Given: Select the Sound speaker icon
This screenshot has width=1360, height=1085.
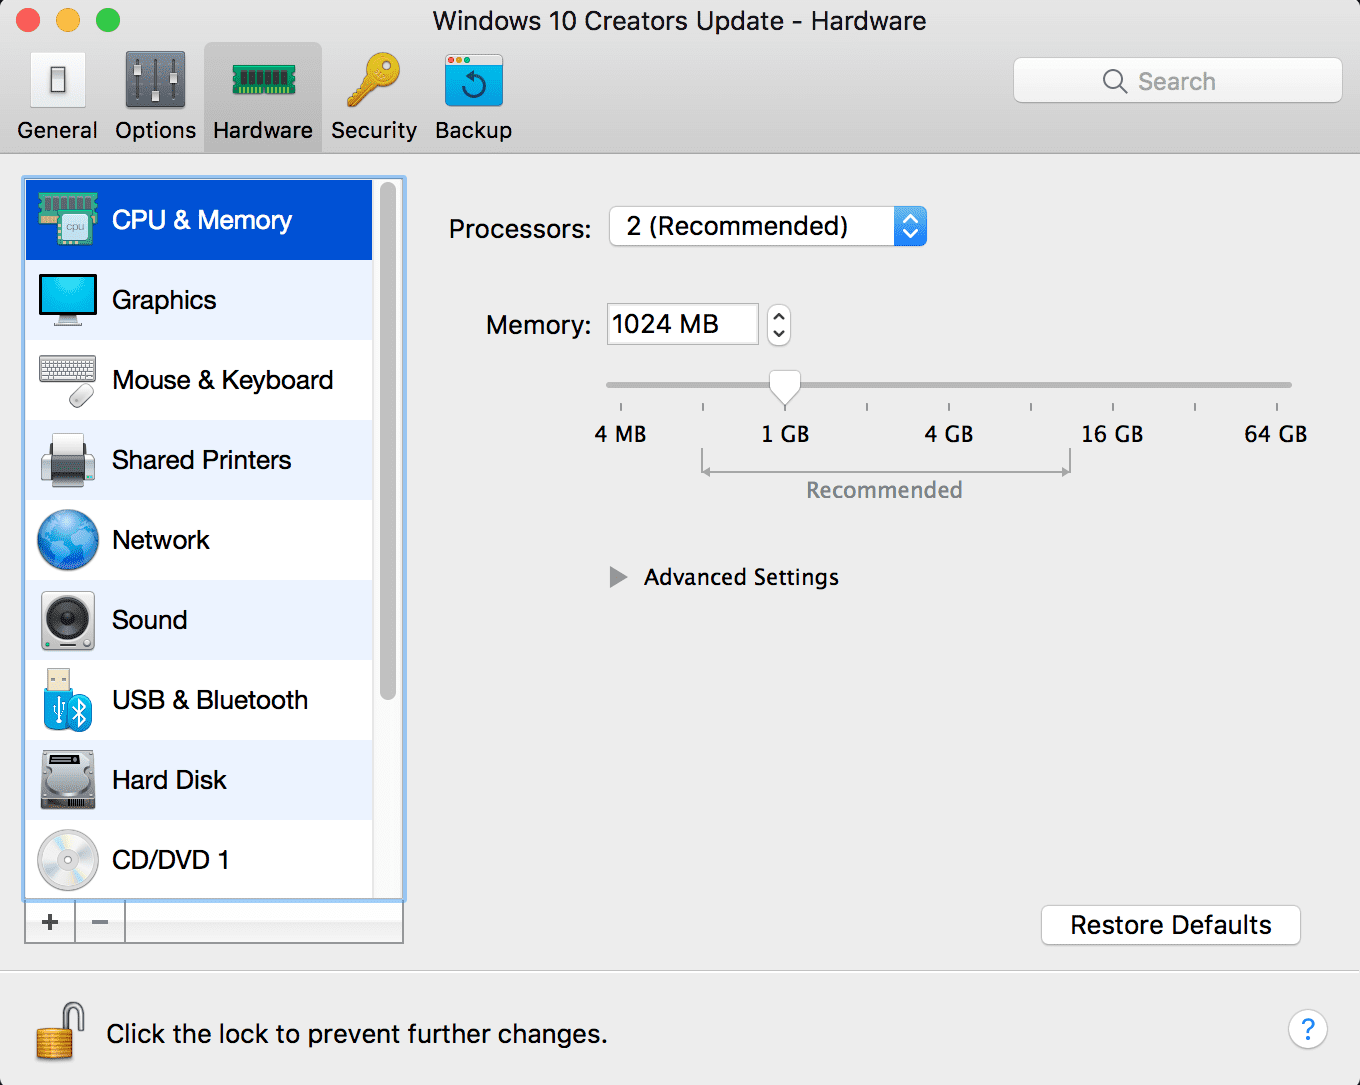Looking at the screenshot, I should click(x=68, y=620).
